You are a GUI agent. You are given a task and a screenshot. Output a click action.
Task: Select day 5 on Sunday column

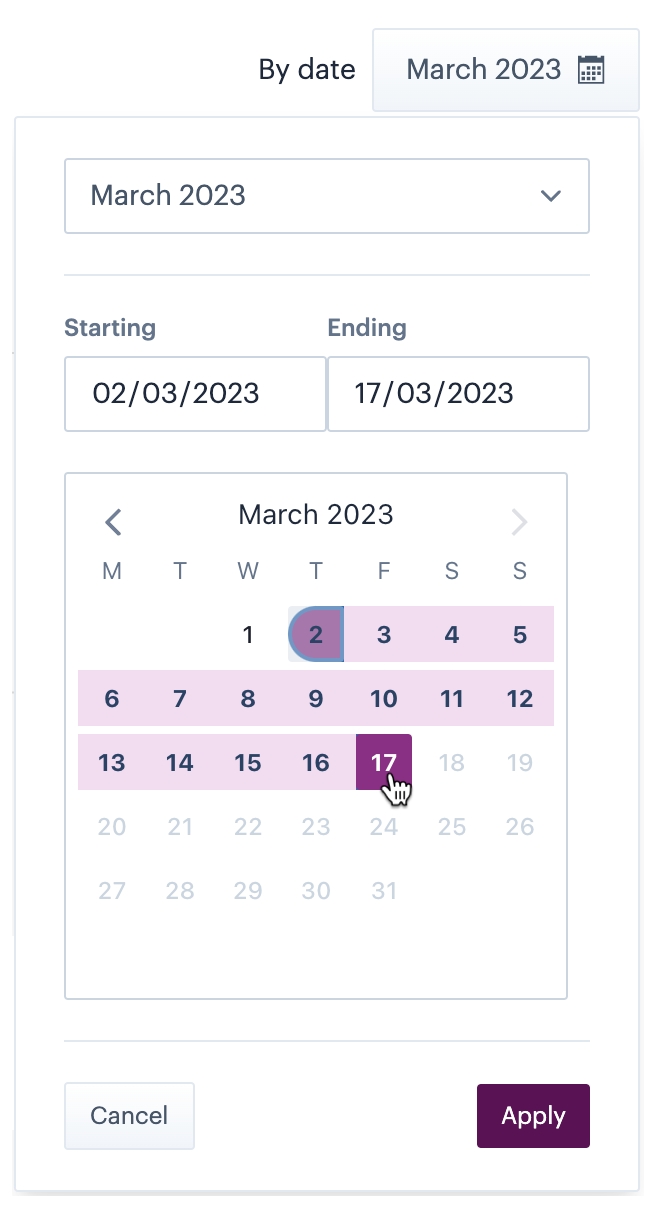pos(520,634)
